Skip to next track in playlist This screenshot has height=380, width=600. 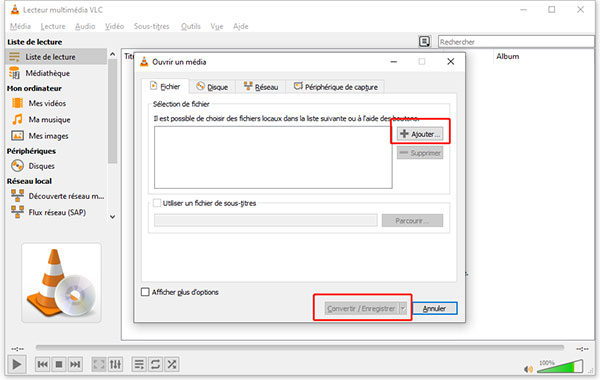click(x=75, y=364)
